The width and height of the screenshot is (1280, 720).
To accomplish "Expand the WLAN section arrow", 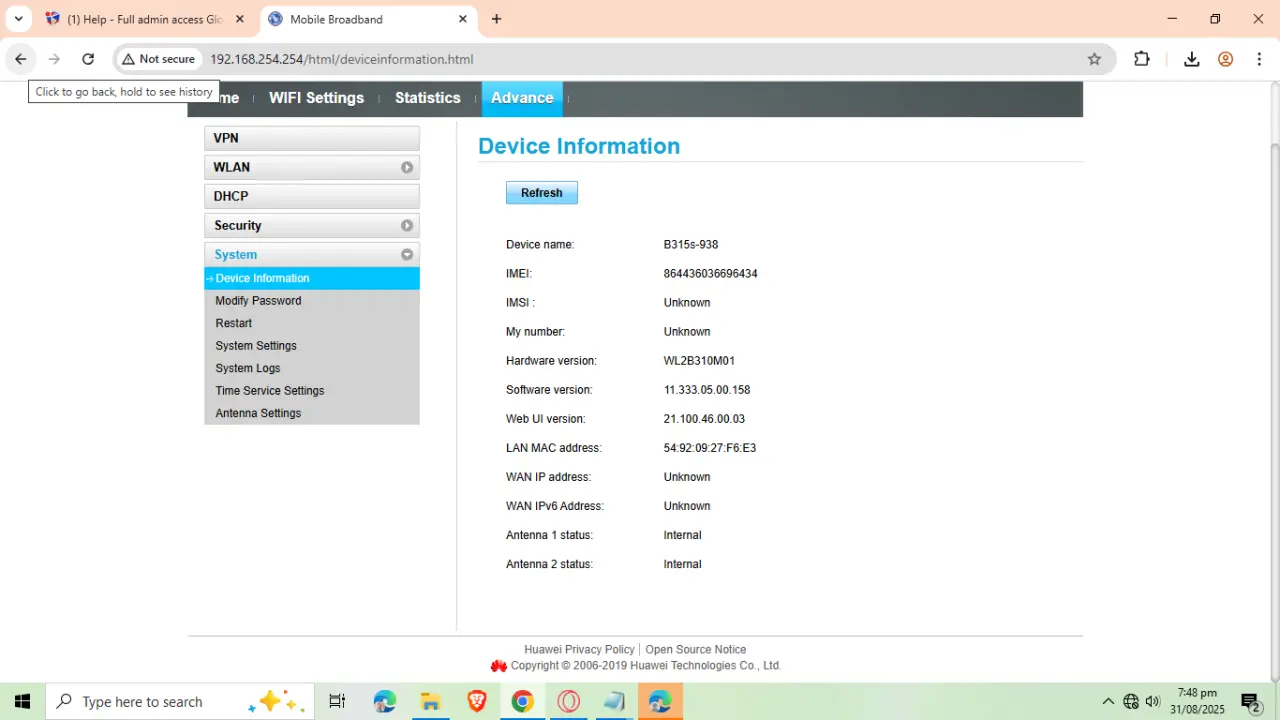I will tap(407, 168).
